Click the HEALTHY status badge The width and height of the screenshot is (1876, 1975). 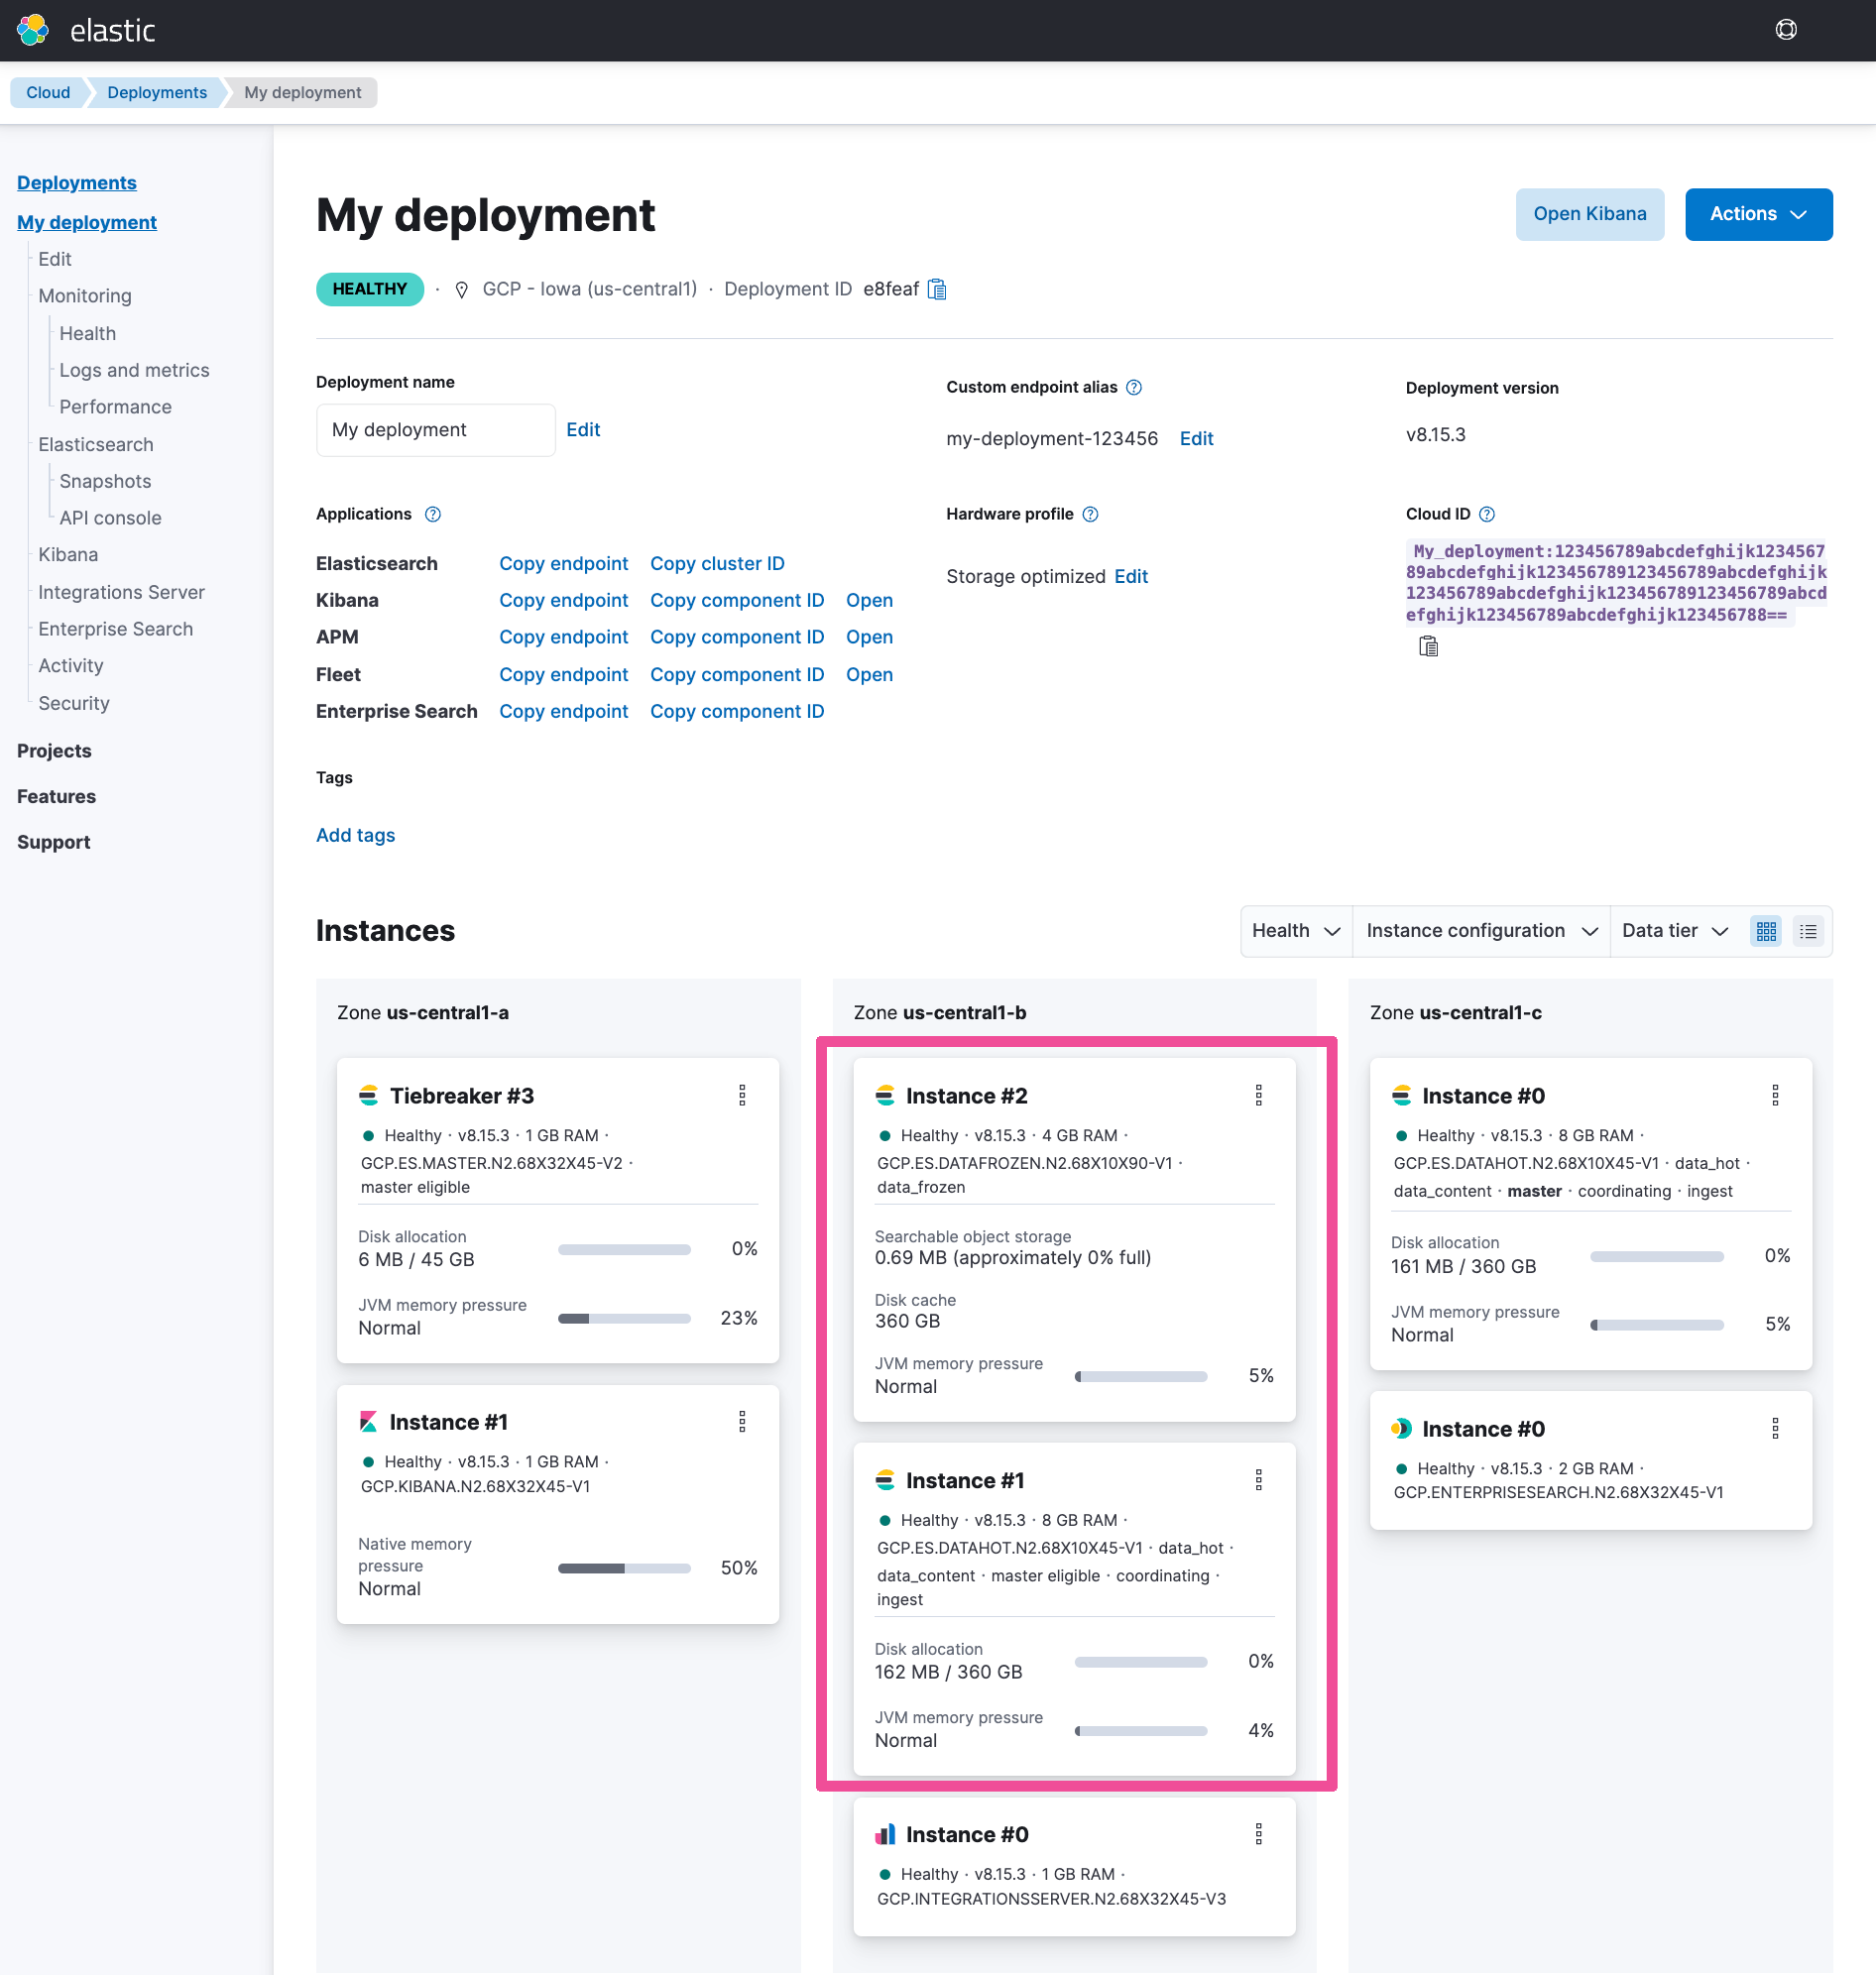pyautogui.click(x=369, y=289)
